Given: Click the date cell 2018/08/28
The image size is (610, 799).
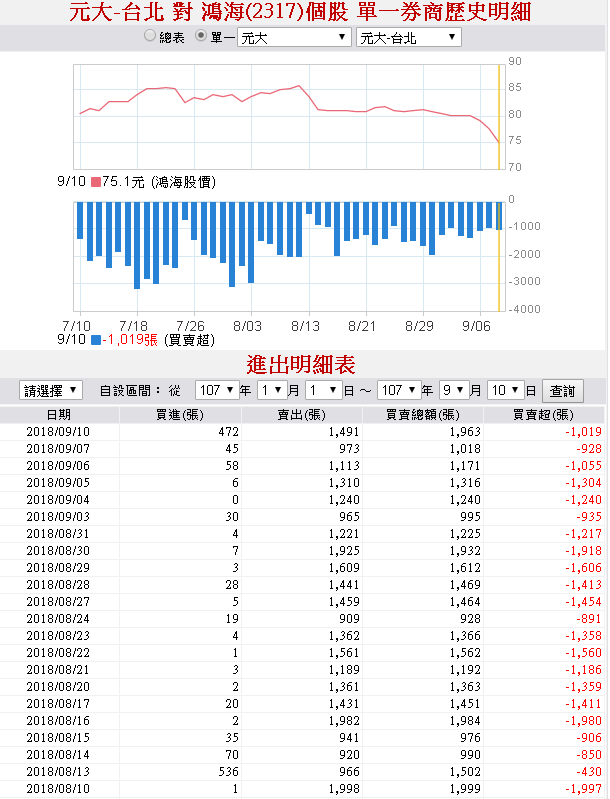Looking at the screenshot, I should point(58,584).
